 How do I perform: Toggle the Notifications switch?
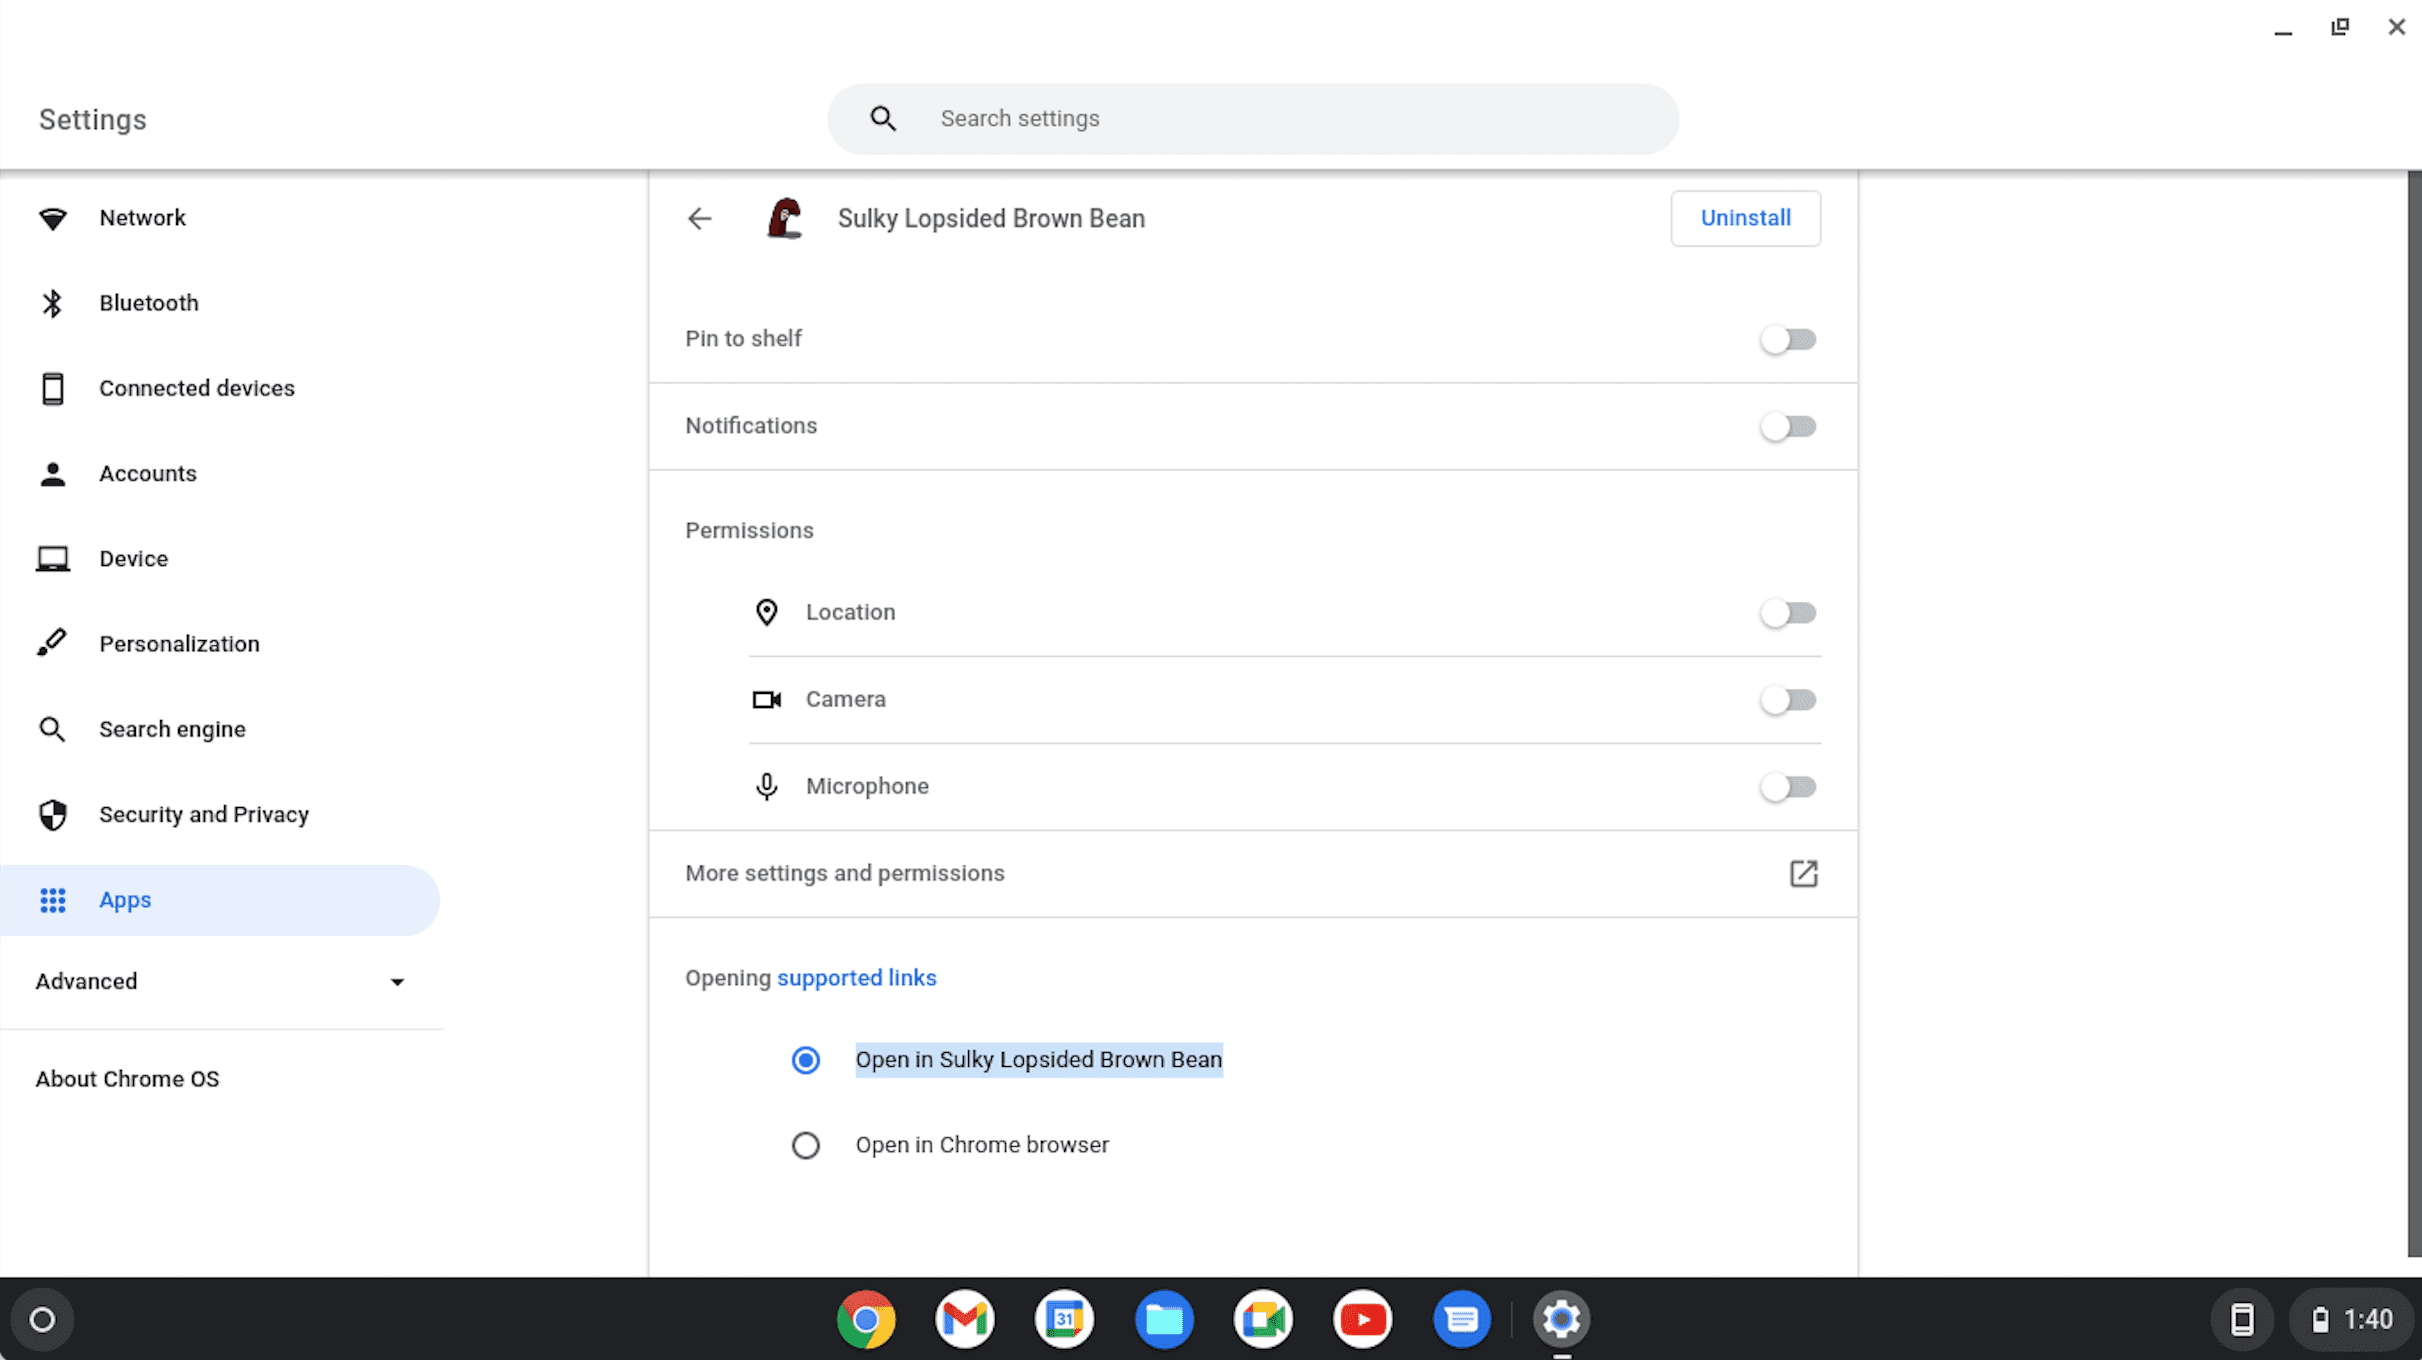tap(1788, 426)
